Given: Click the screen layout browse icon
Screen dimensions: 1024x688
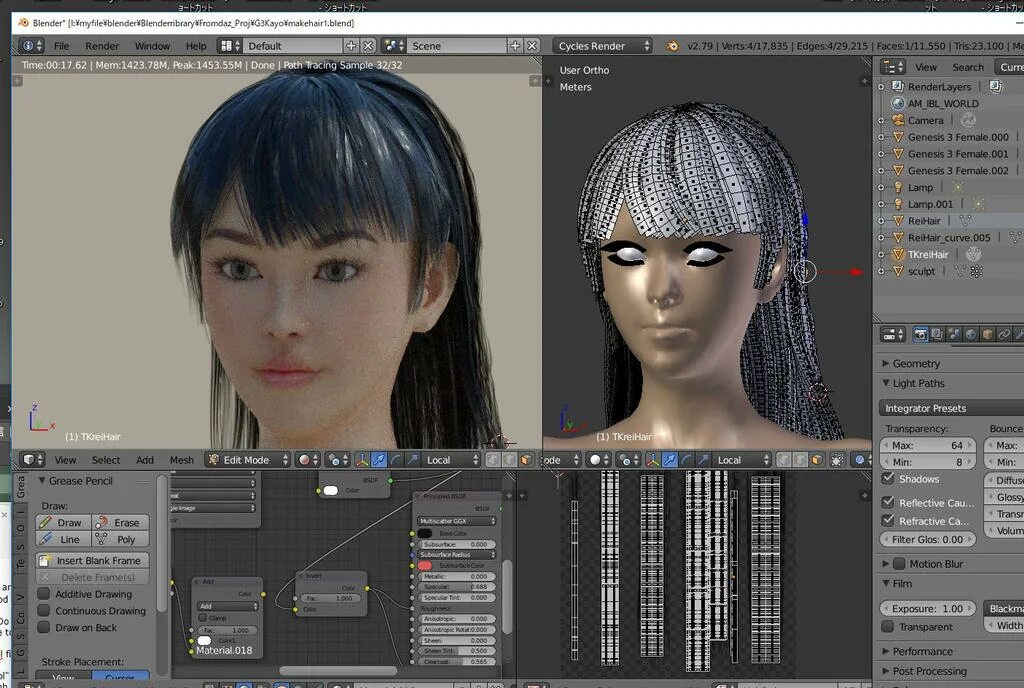Looking at the screenshot, I should click(x=230, y=46).
